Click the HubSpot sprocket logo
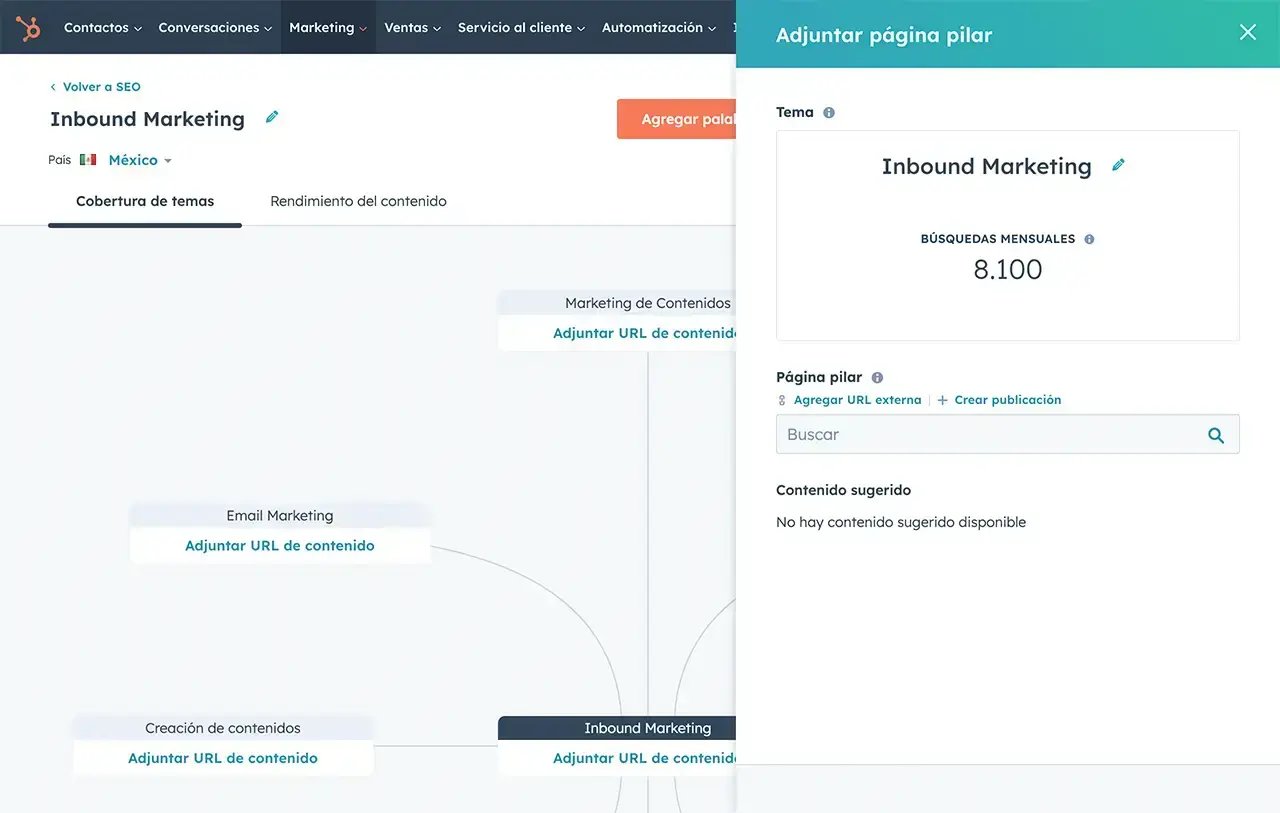 pos(28,28)
